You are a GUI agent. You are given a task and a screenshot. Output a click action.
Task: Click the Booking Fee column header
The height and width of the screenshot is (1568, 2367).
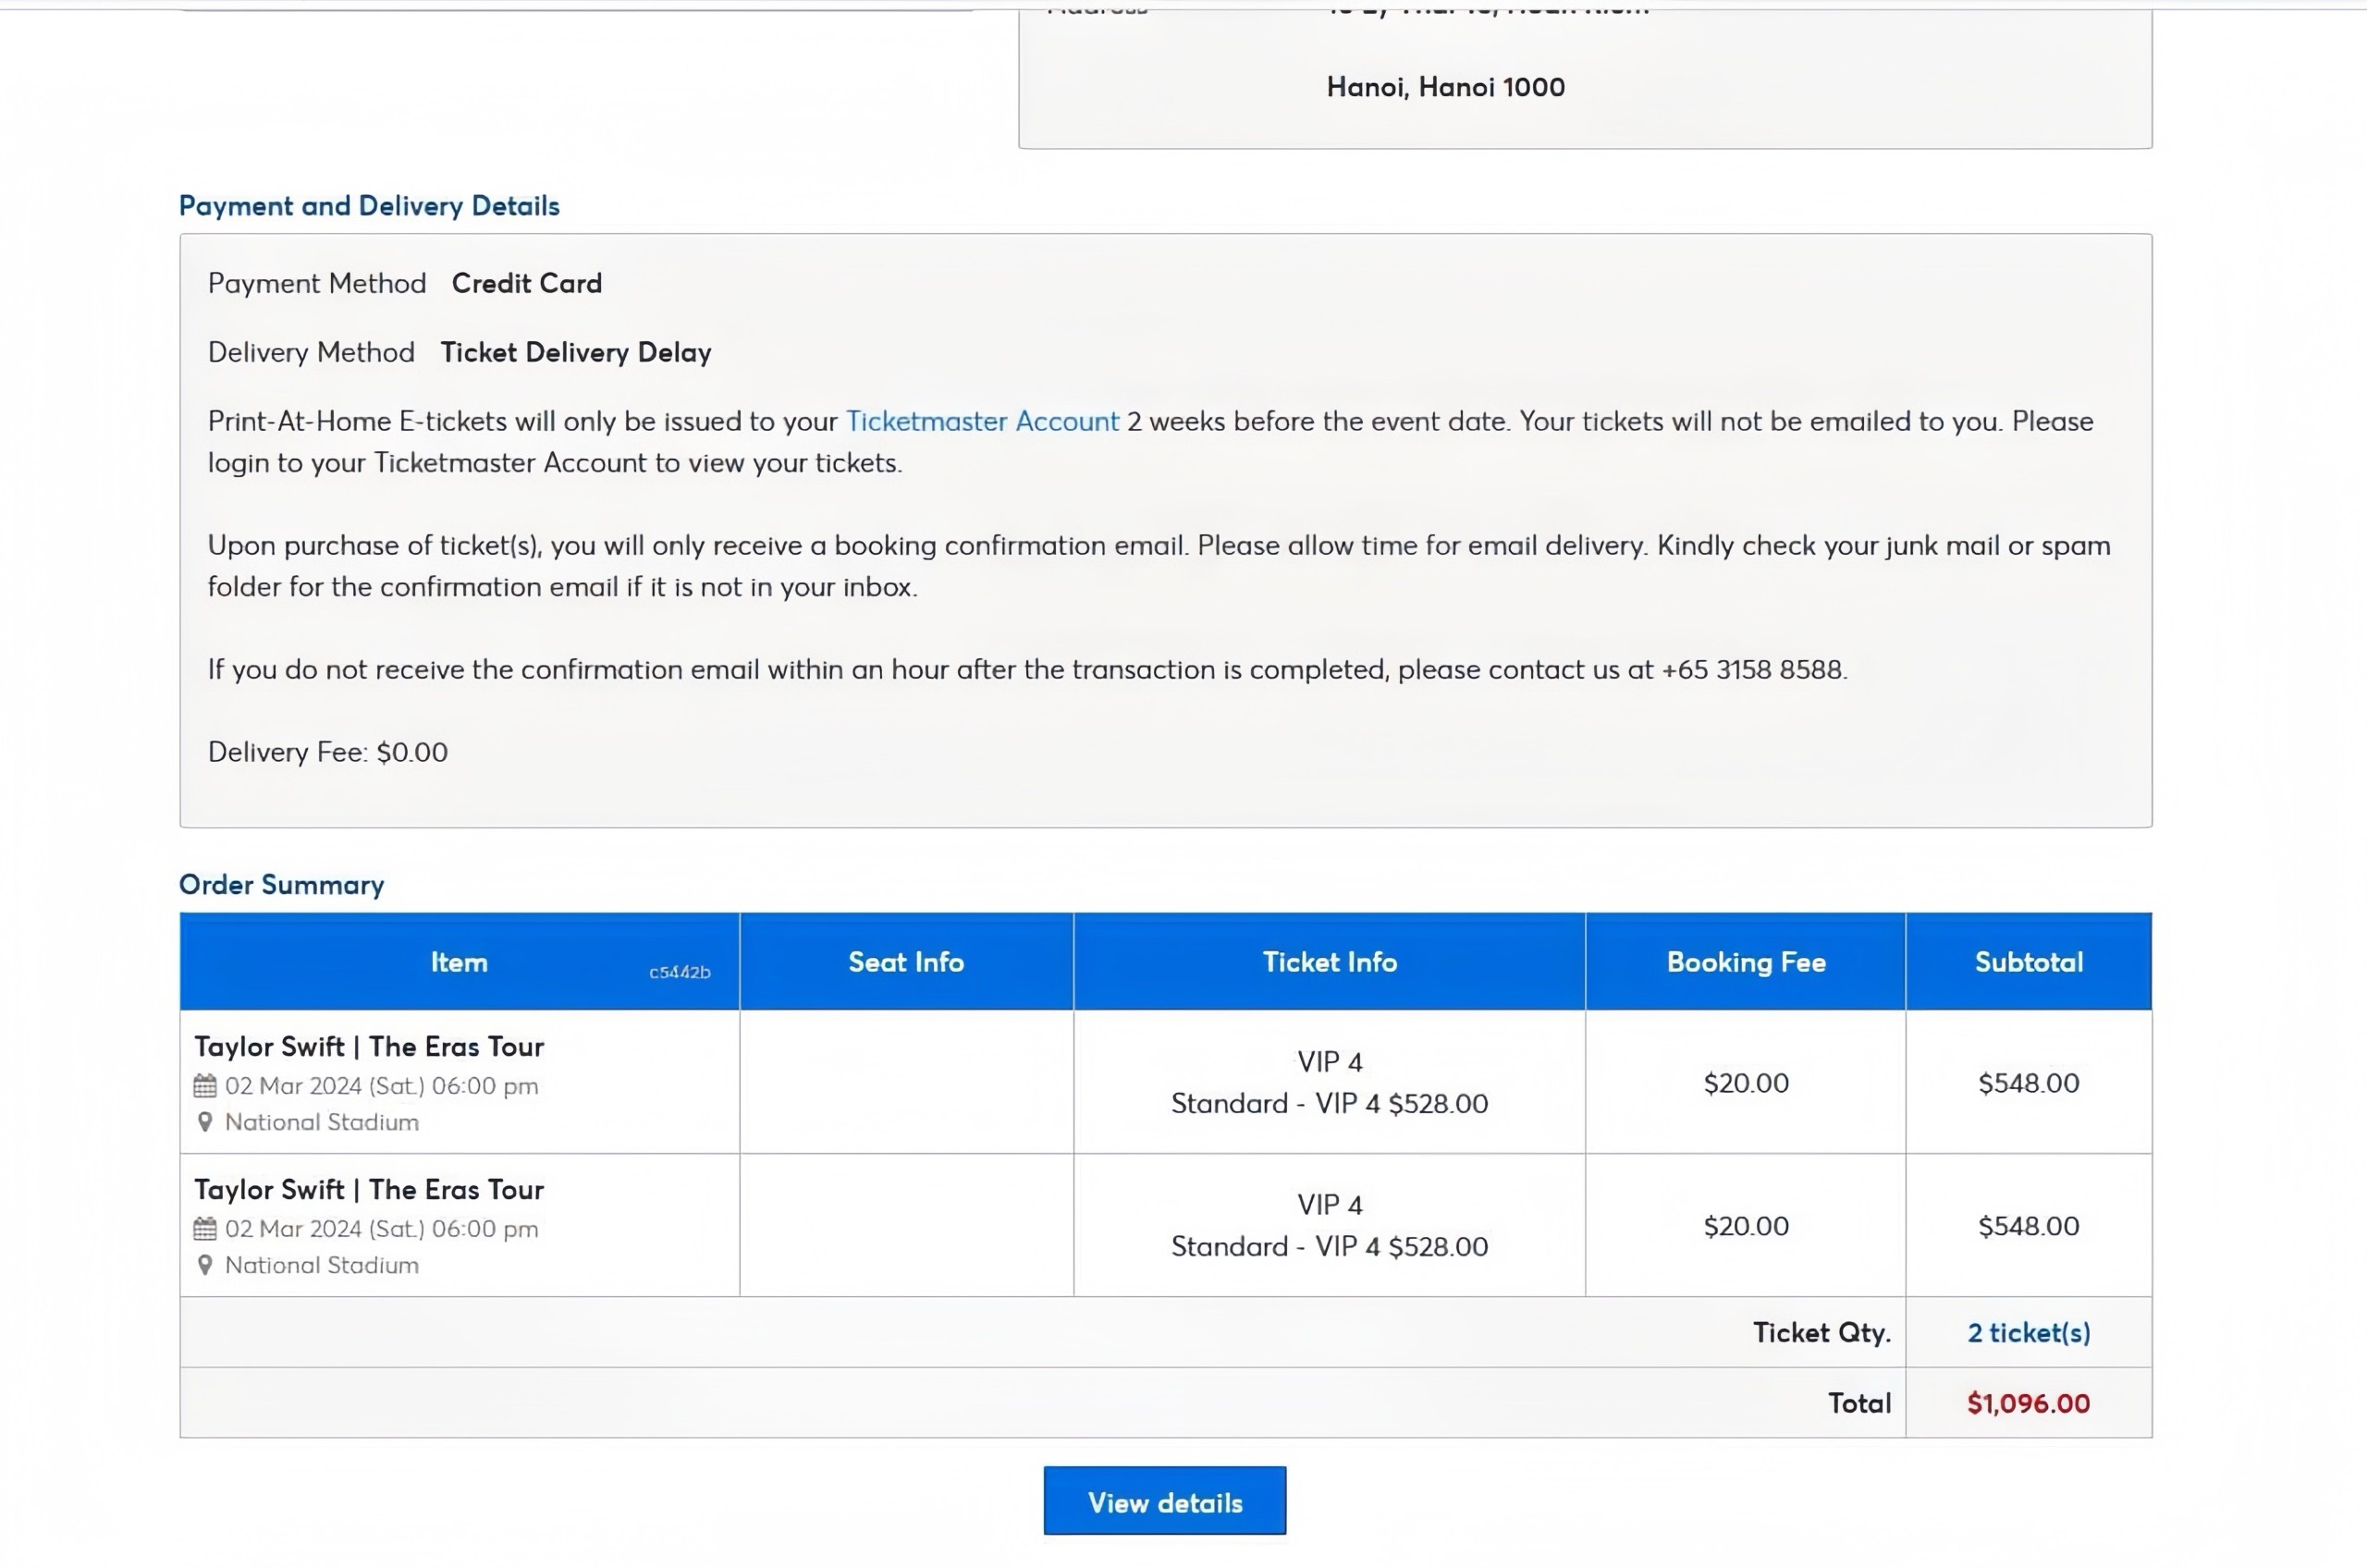pyautogui.click(x=1746, y=962)
